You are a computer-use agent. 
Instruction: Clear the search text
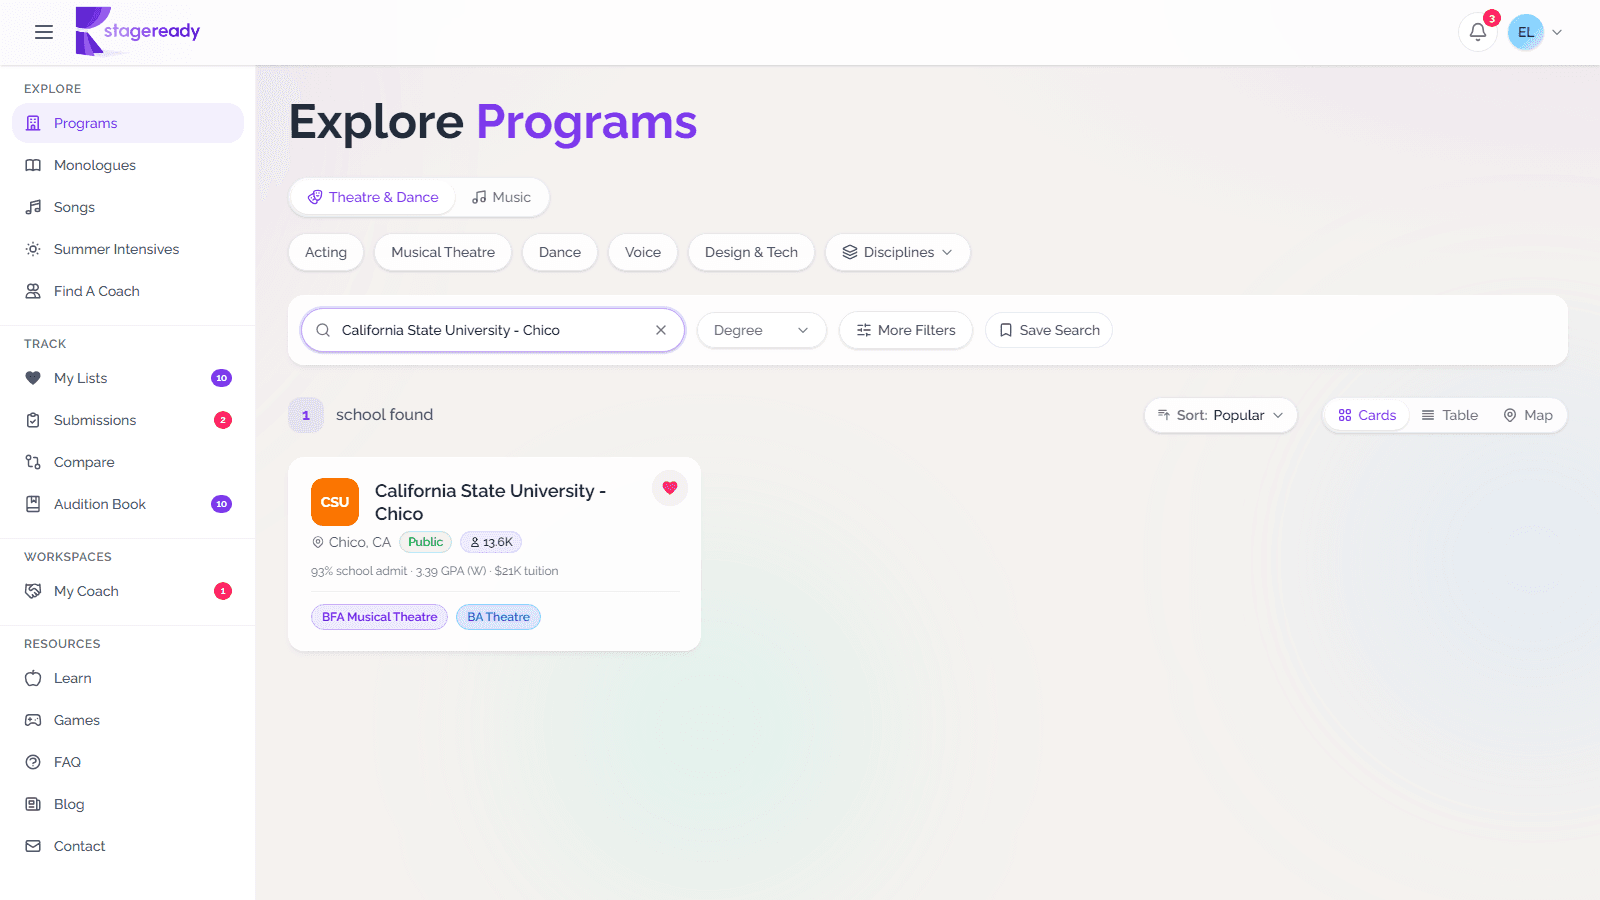661,330
